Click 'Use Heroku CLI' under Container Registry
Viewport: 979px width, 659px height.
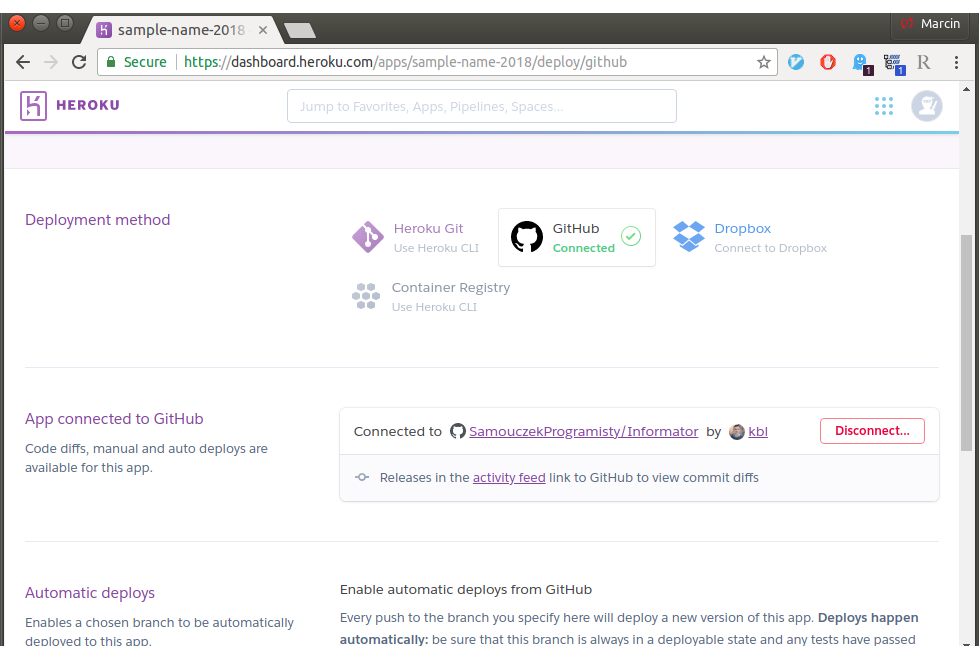[434, 307]
